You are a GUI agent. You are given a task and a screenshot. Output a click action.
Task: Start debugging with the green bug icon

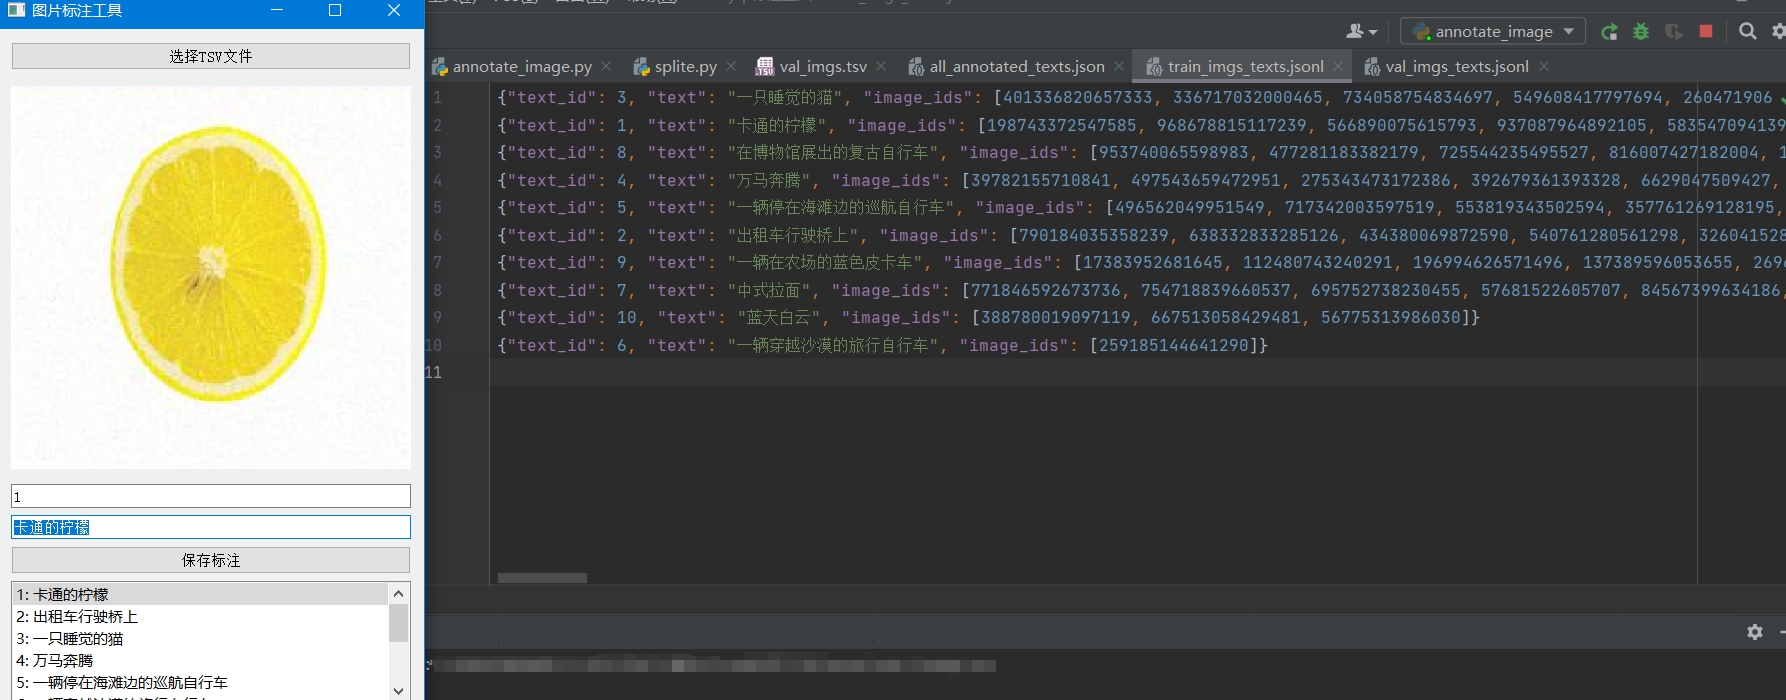click(x=1641, y=32)
